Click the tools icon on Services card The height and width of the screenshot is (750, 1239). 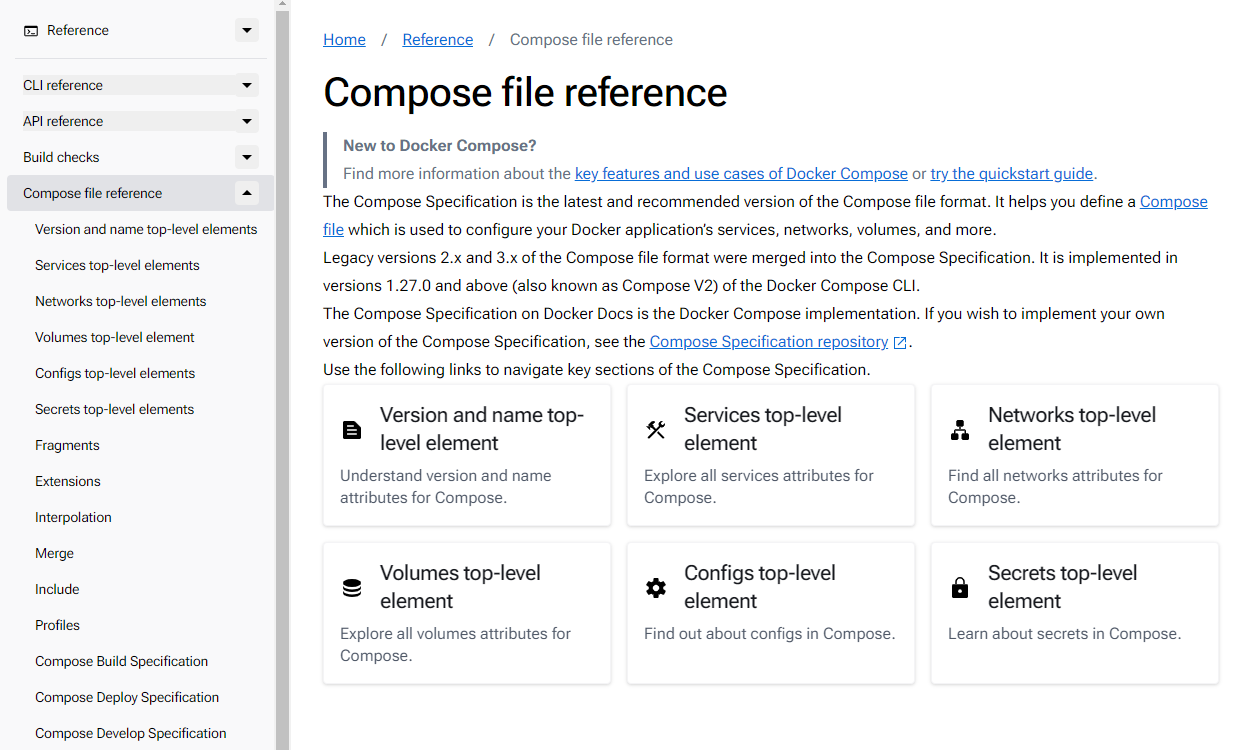(656, 430)
